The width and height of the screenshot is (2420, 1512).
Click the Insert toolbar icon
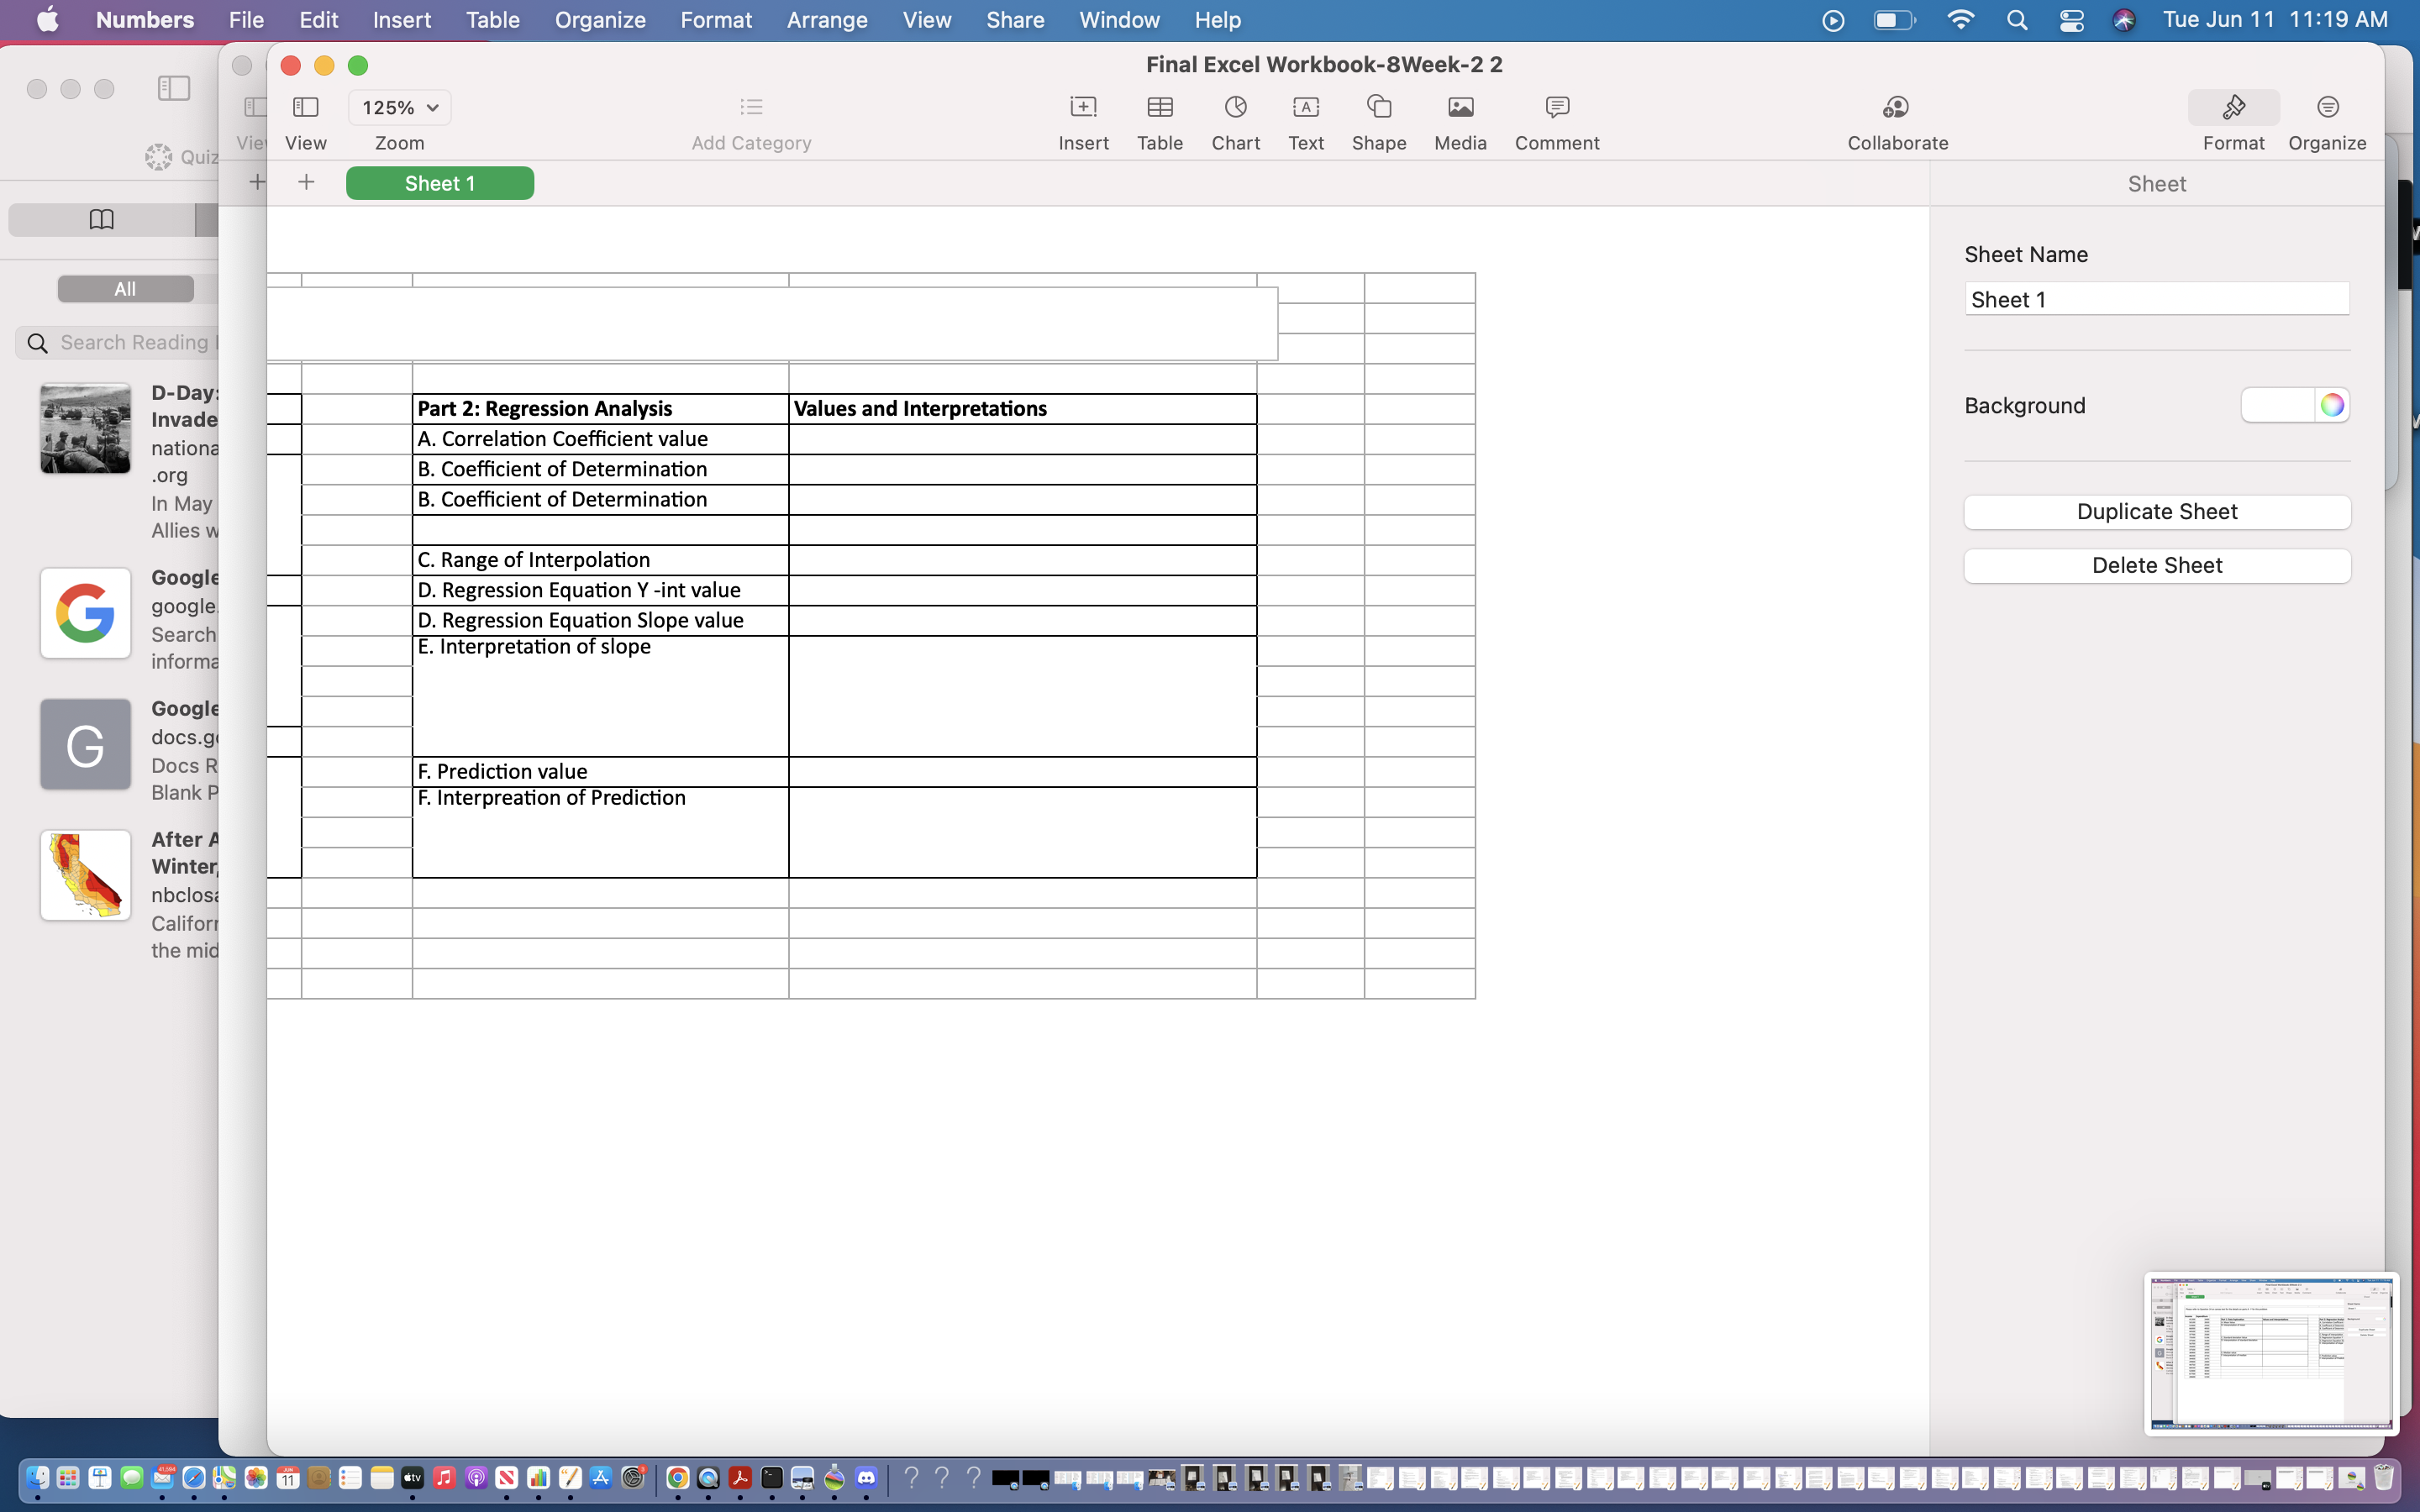click(1083, 108)
